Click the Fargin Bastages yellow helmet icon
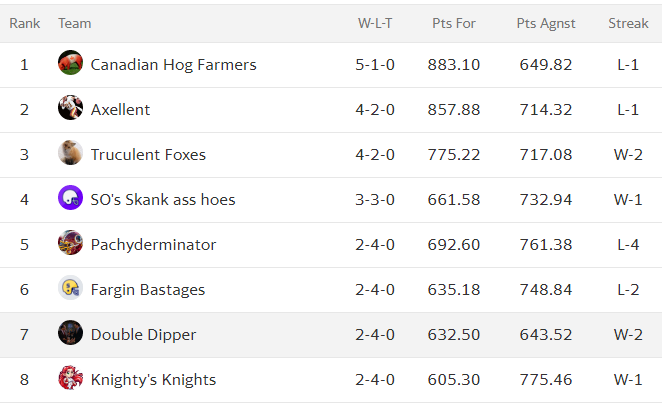 70,288
